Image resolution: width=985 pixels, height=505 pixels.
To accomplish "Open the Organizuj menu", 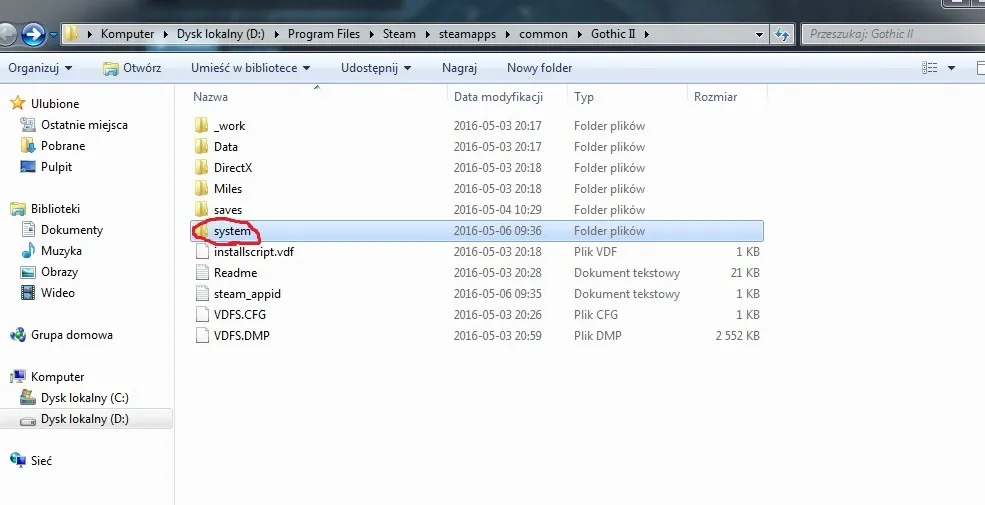I will pyautogui.click(x=40, y=68).
